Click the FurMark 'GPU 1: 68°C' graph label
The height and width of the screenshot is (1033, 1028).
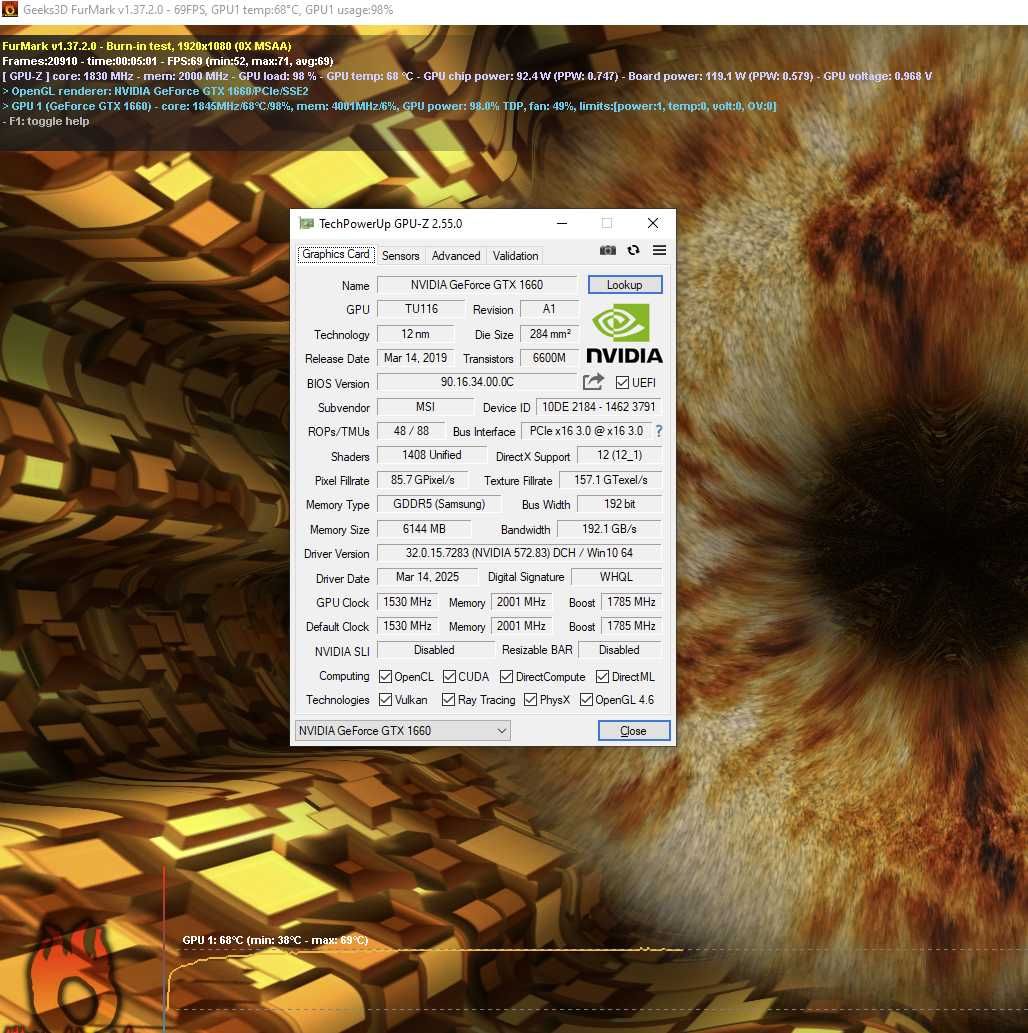coord(275,940)
